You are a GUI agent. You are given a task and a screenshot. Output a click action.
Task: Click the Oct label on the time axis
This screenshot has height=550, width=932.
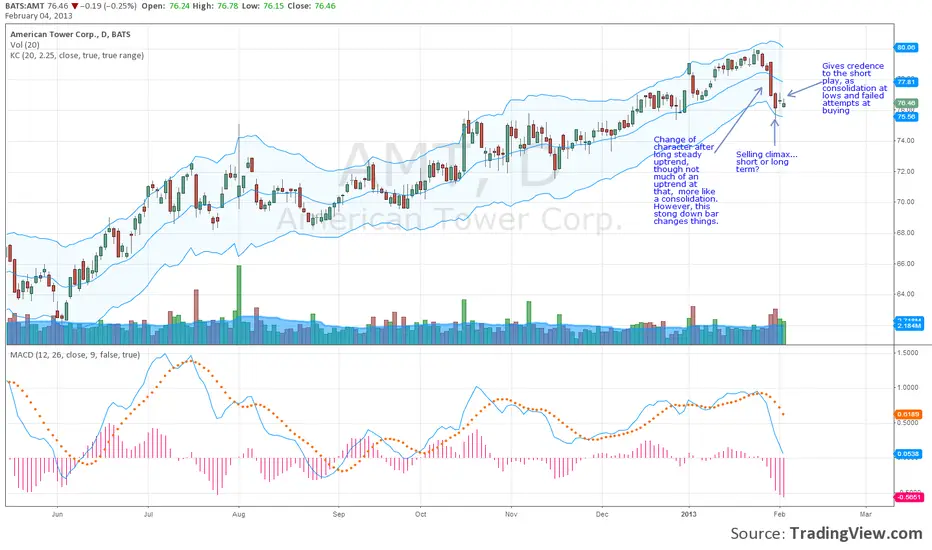click(x=420, y=514)
